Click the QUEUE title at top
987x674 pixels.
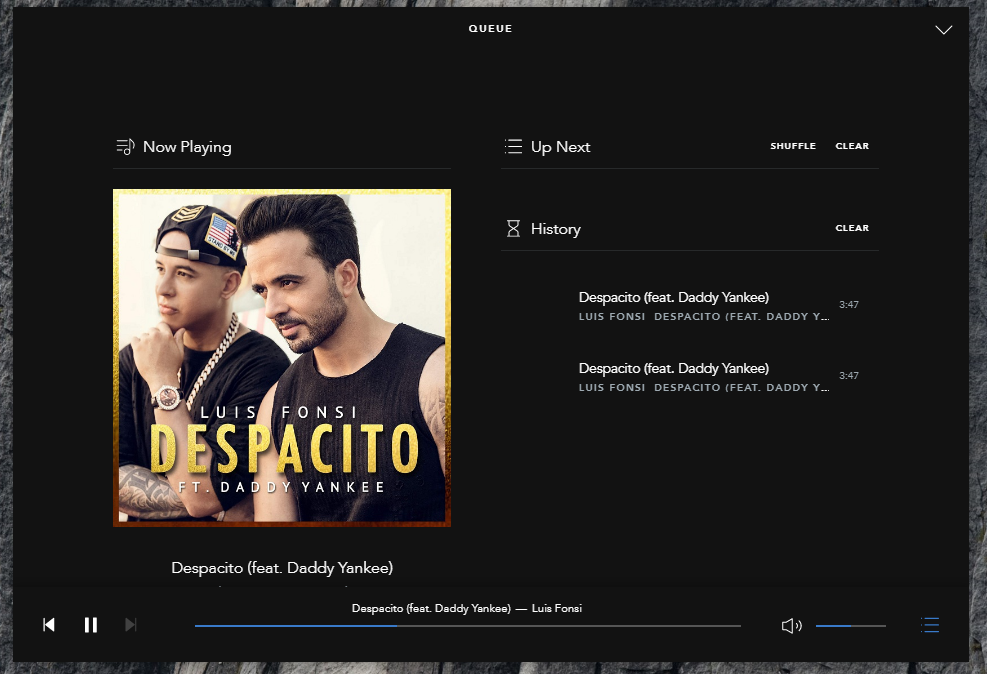[490, 28]
